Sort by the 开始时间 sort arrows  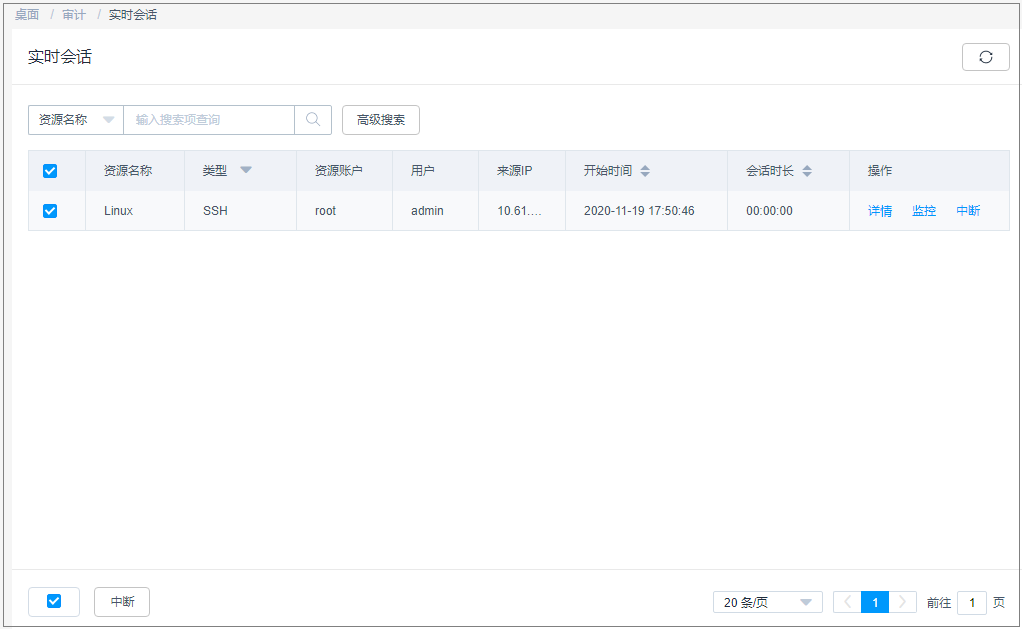coord(645,171)
